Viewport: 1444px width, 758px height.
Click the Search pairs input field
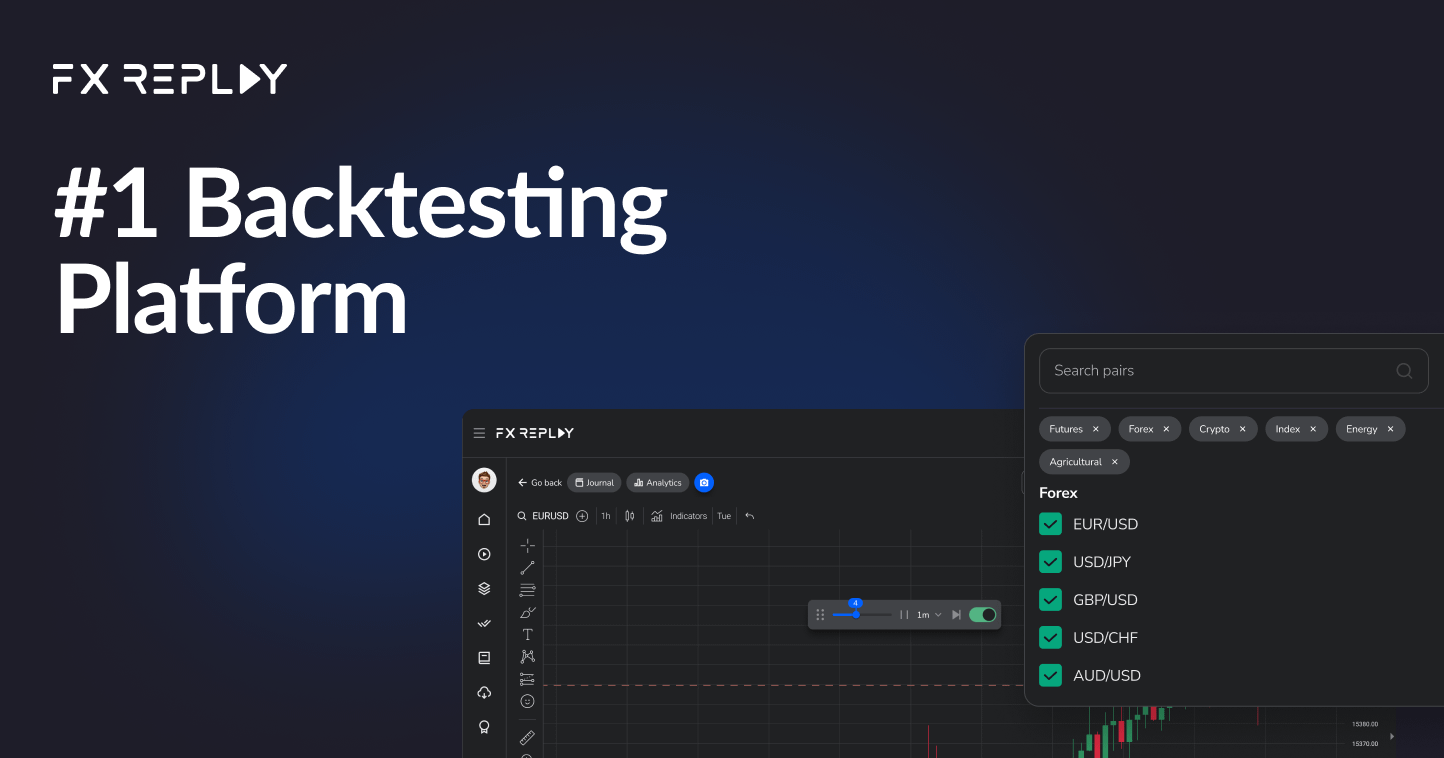click(1220, 371)
